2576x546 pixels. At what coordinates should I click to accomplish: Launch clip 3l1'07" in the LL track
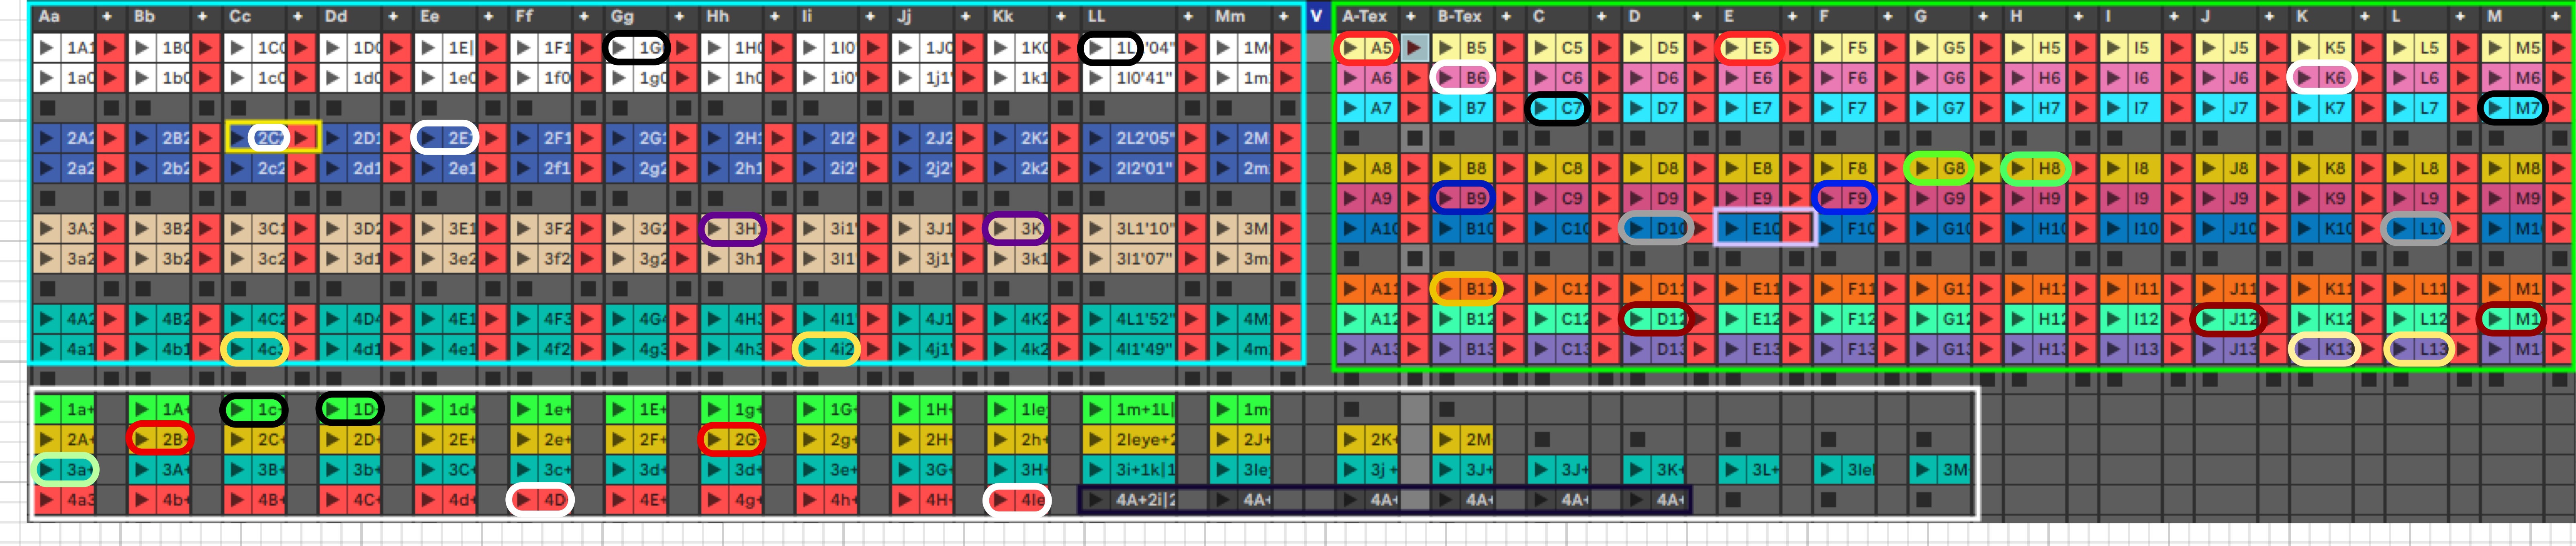1097,259
